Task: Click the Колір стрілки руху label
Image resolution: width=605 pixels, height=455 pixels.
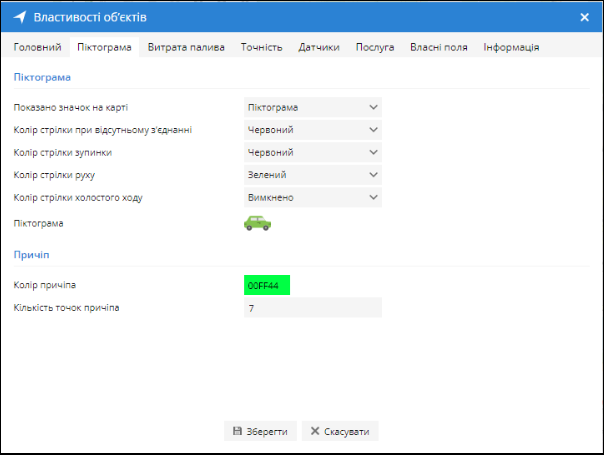Action: (54, 175)
